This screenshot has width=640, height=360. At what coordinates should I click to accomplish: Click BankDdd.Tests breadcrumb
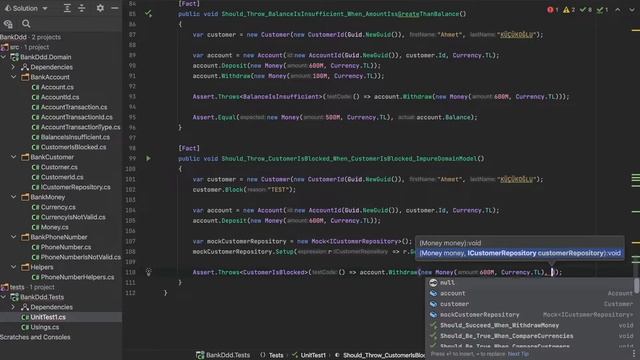[223, 355]
